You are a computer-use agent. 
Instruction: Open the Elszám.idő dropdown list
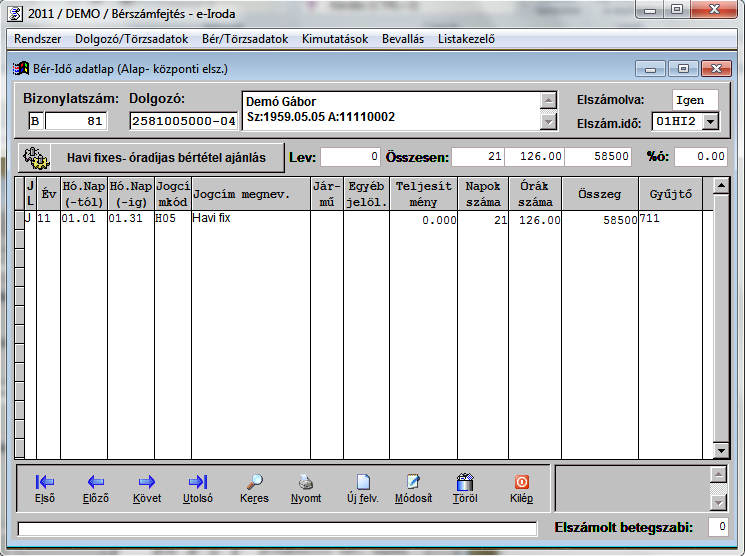[710, 121]
